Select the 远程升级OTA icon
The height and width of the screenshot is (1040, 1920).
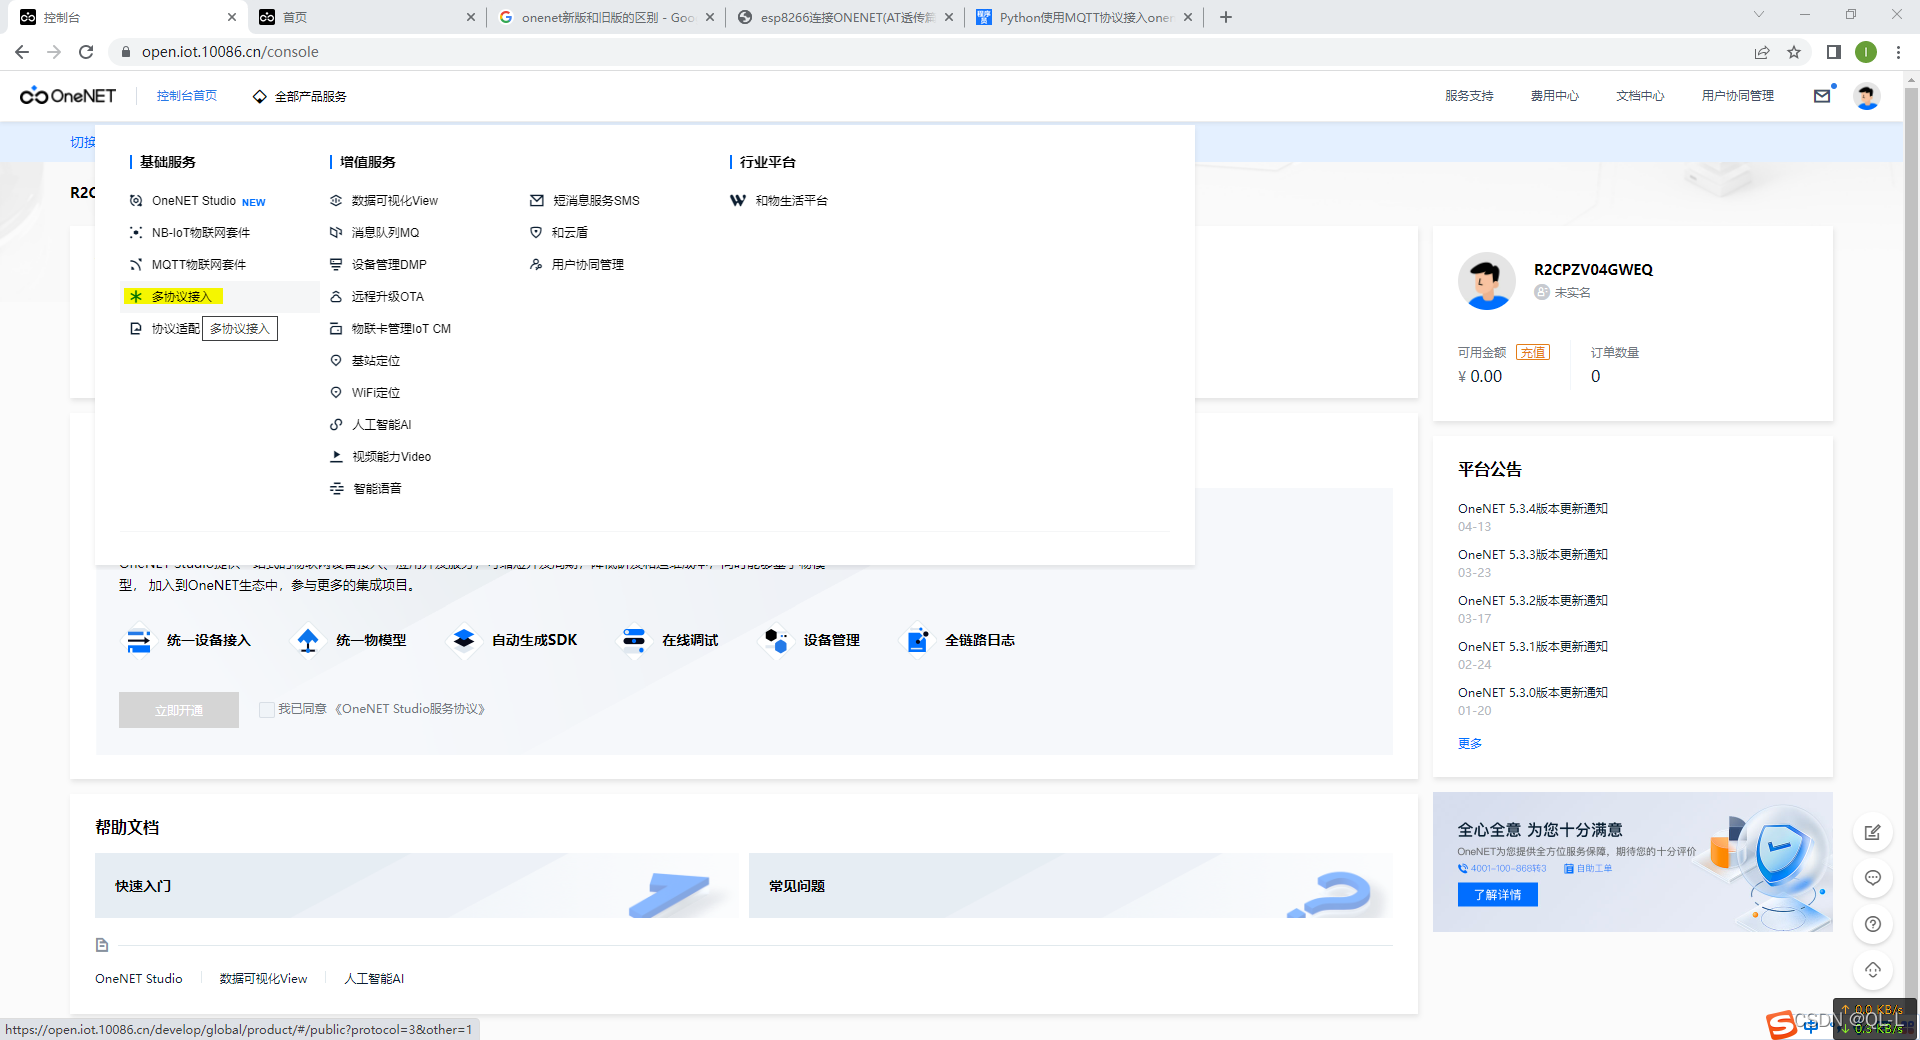pos(337,296)
